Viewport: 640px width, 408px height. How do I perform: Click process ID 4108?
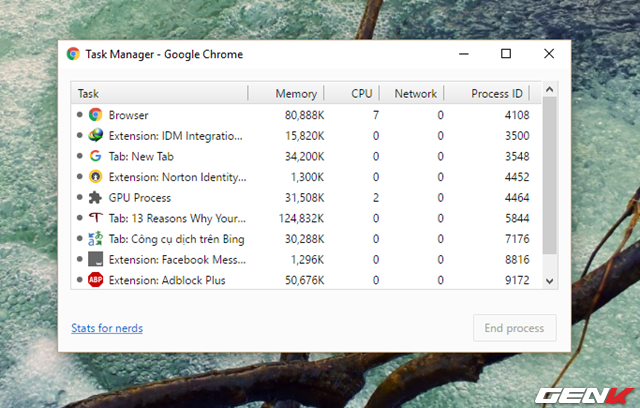click(x=517, y=115)
